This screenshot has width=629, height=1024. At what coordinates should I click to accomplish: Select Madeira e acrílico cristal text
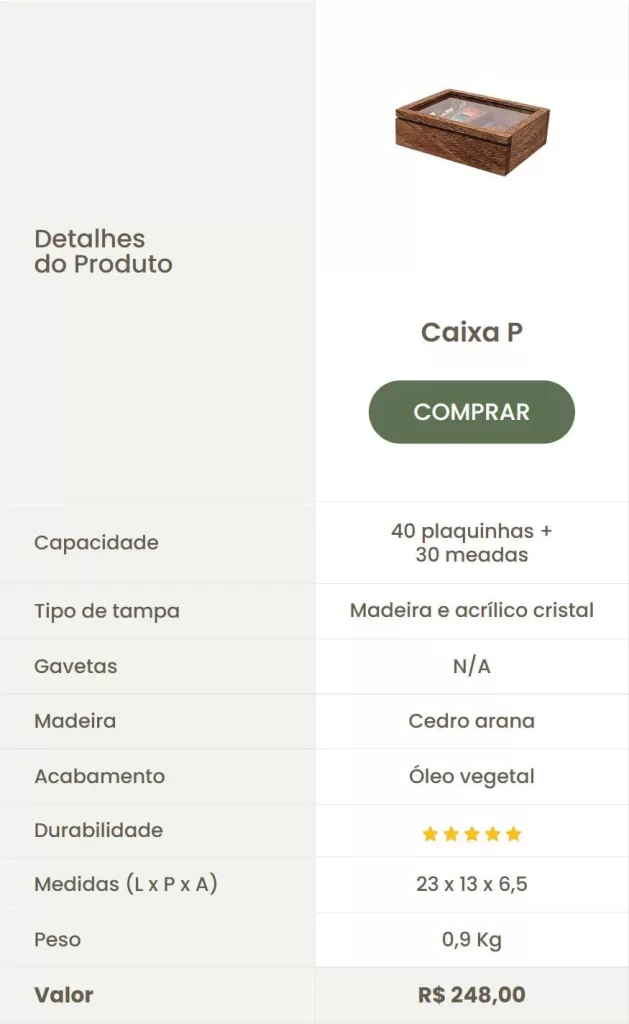pos(471,610)
